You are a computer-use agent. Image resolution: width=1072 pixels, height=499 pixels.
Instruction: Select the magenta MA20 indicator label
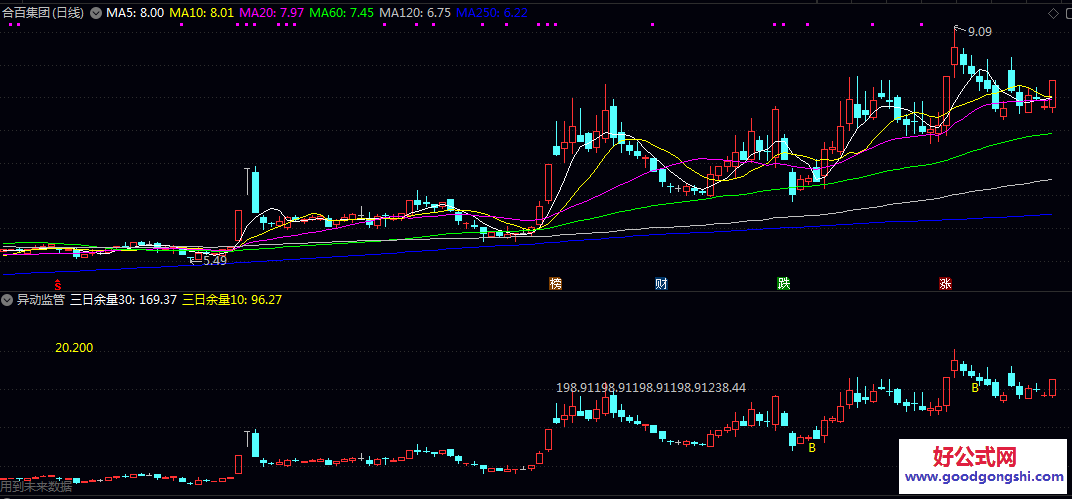tap(271, 13)
